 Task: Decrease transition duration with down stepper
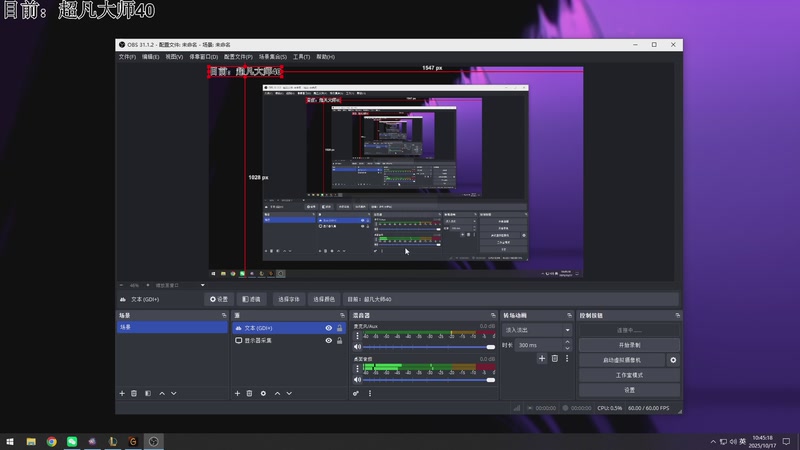point(567,348)
